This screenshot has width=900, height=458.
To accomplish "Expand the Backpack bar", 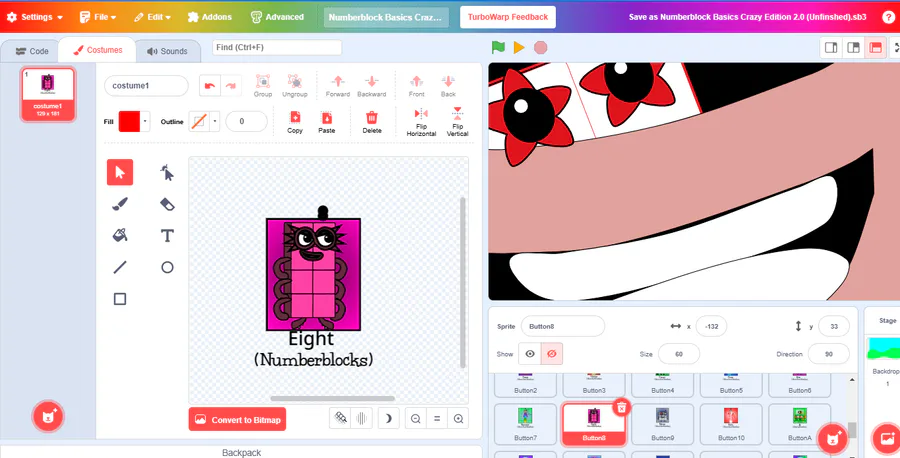I will point(241,452).
